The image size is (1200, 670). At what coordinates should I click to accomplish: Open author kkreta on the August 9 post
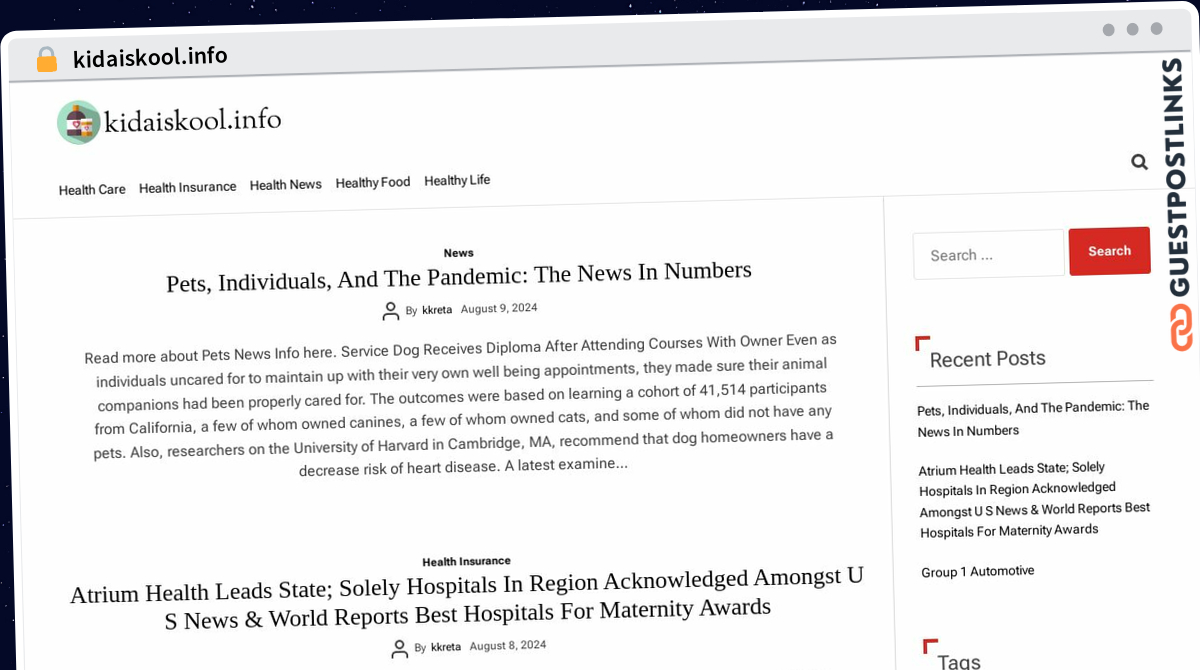[437, 310]
